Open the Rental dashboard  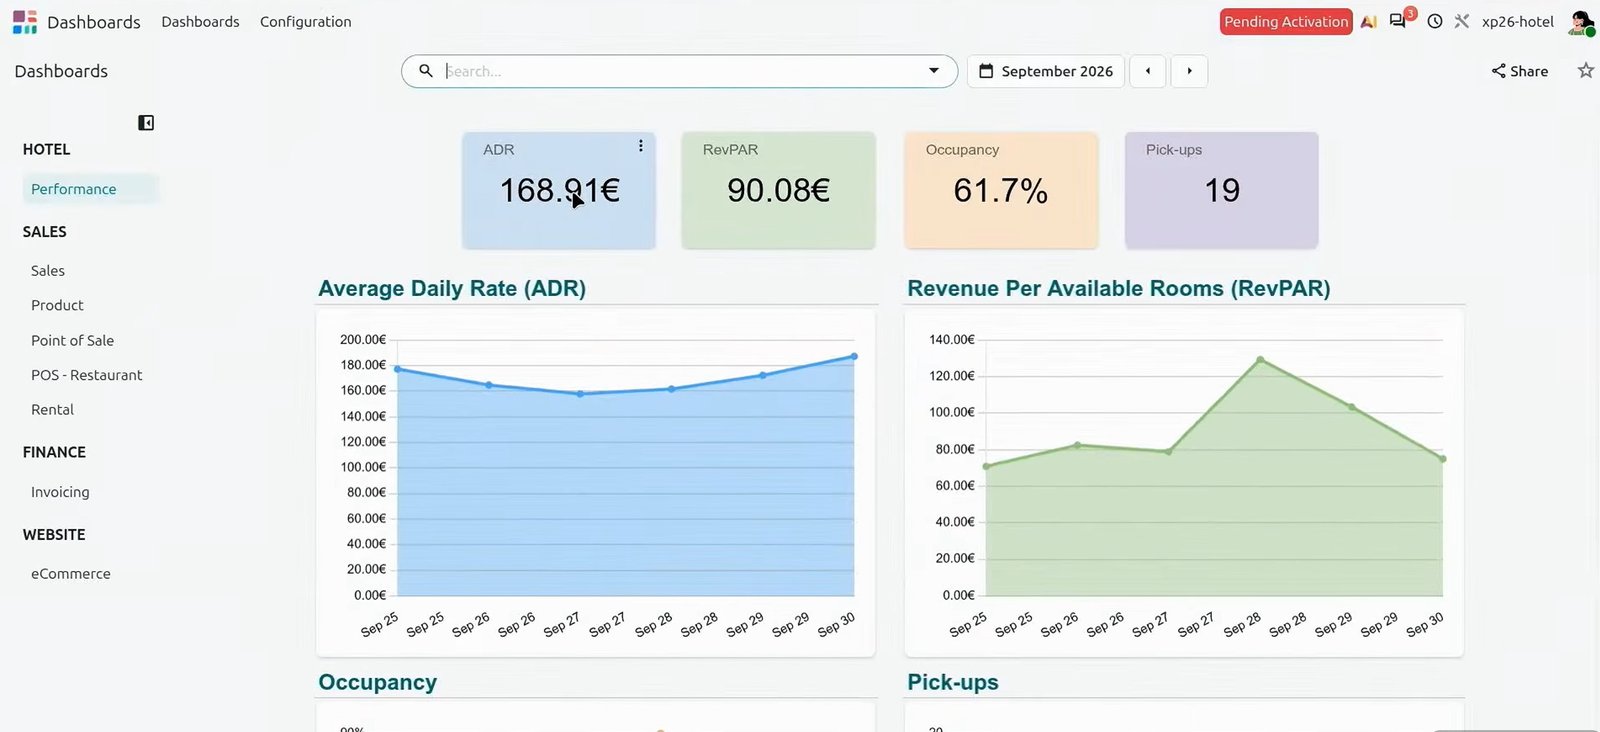pos(52,410)
